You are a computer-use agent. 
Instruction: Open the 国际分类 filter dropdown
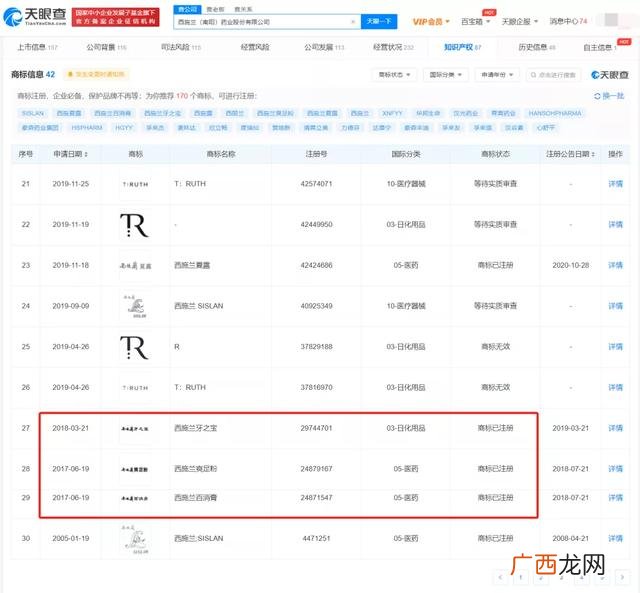pos(445,75)
